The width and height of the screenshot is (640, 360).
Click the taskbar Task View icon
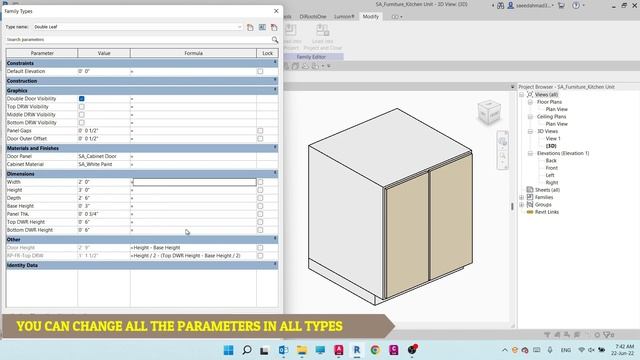tap(264, 350)
